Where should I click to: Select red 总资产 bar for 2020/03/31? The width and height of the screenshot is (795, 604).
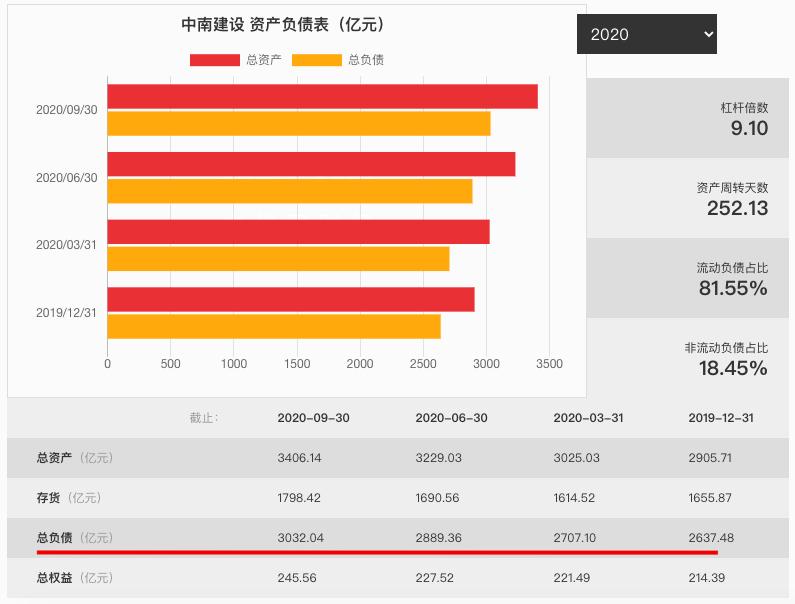299,232
